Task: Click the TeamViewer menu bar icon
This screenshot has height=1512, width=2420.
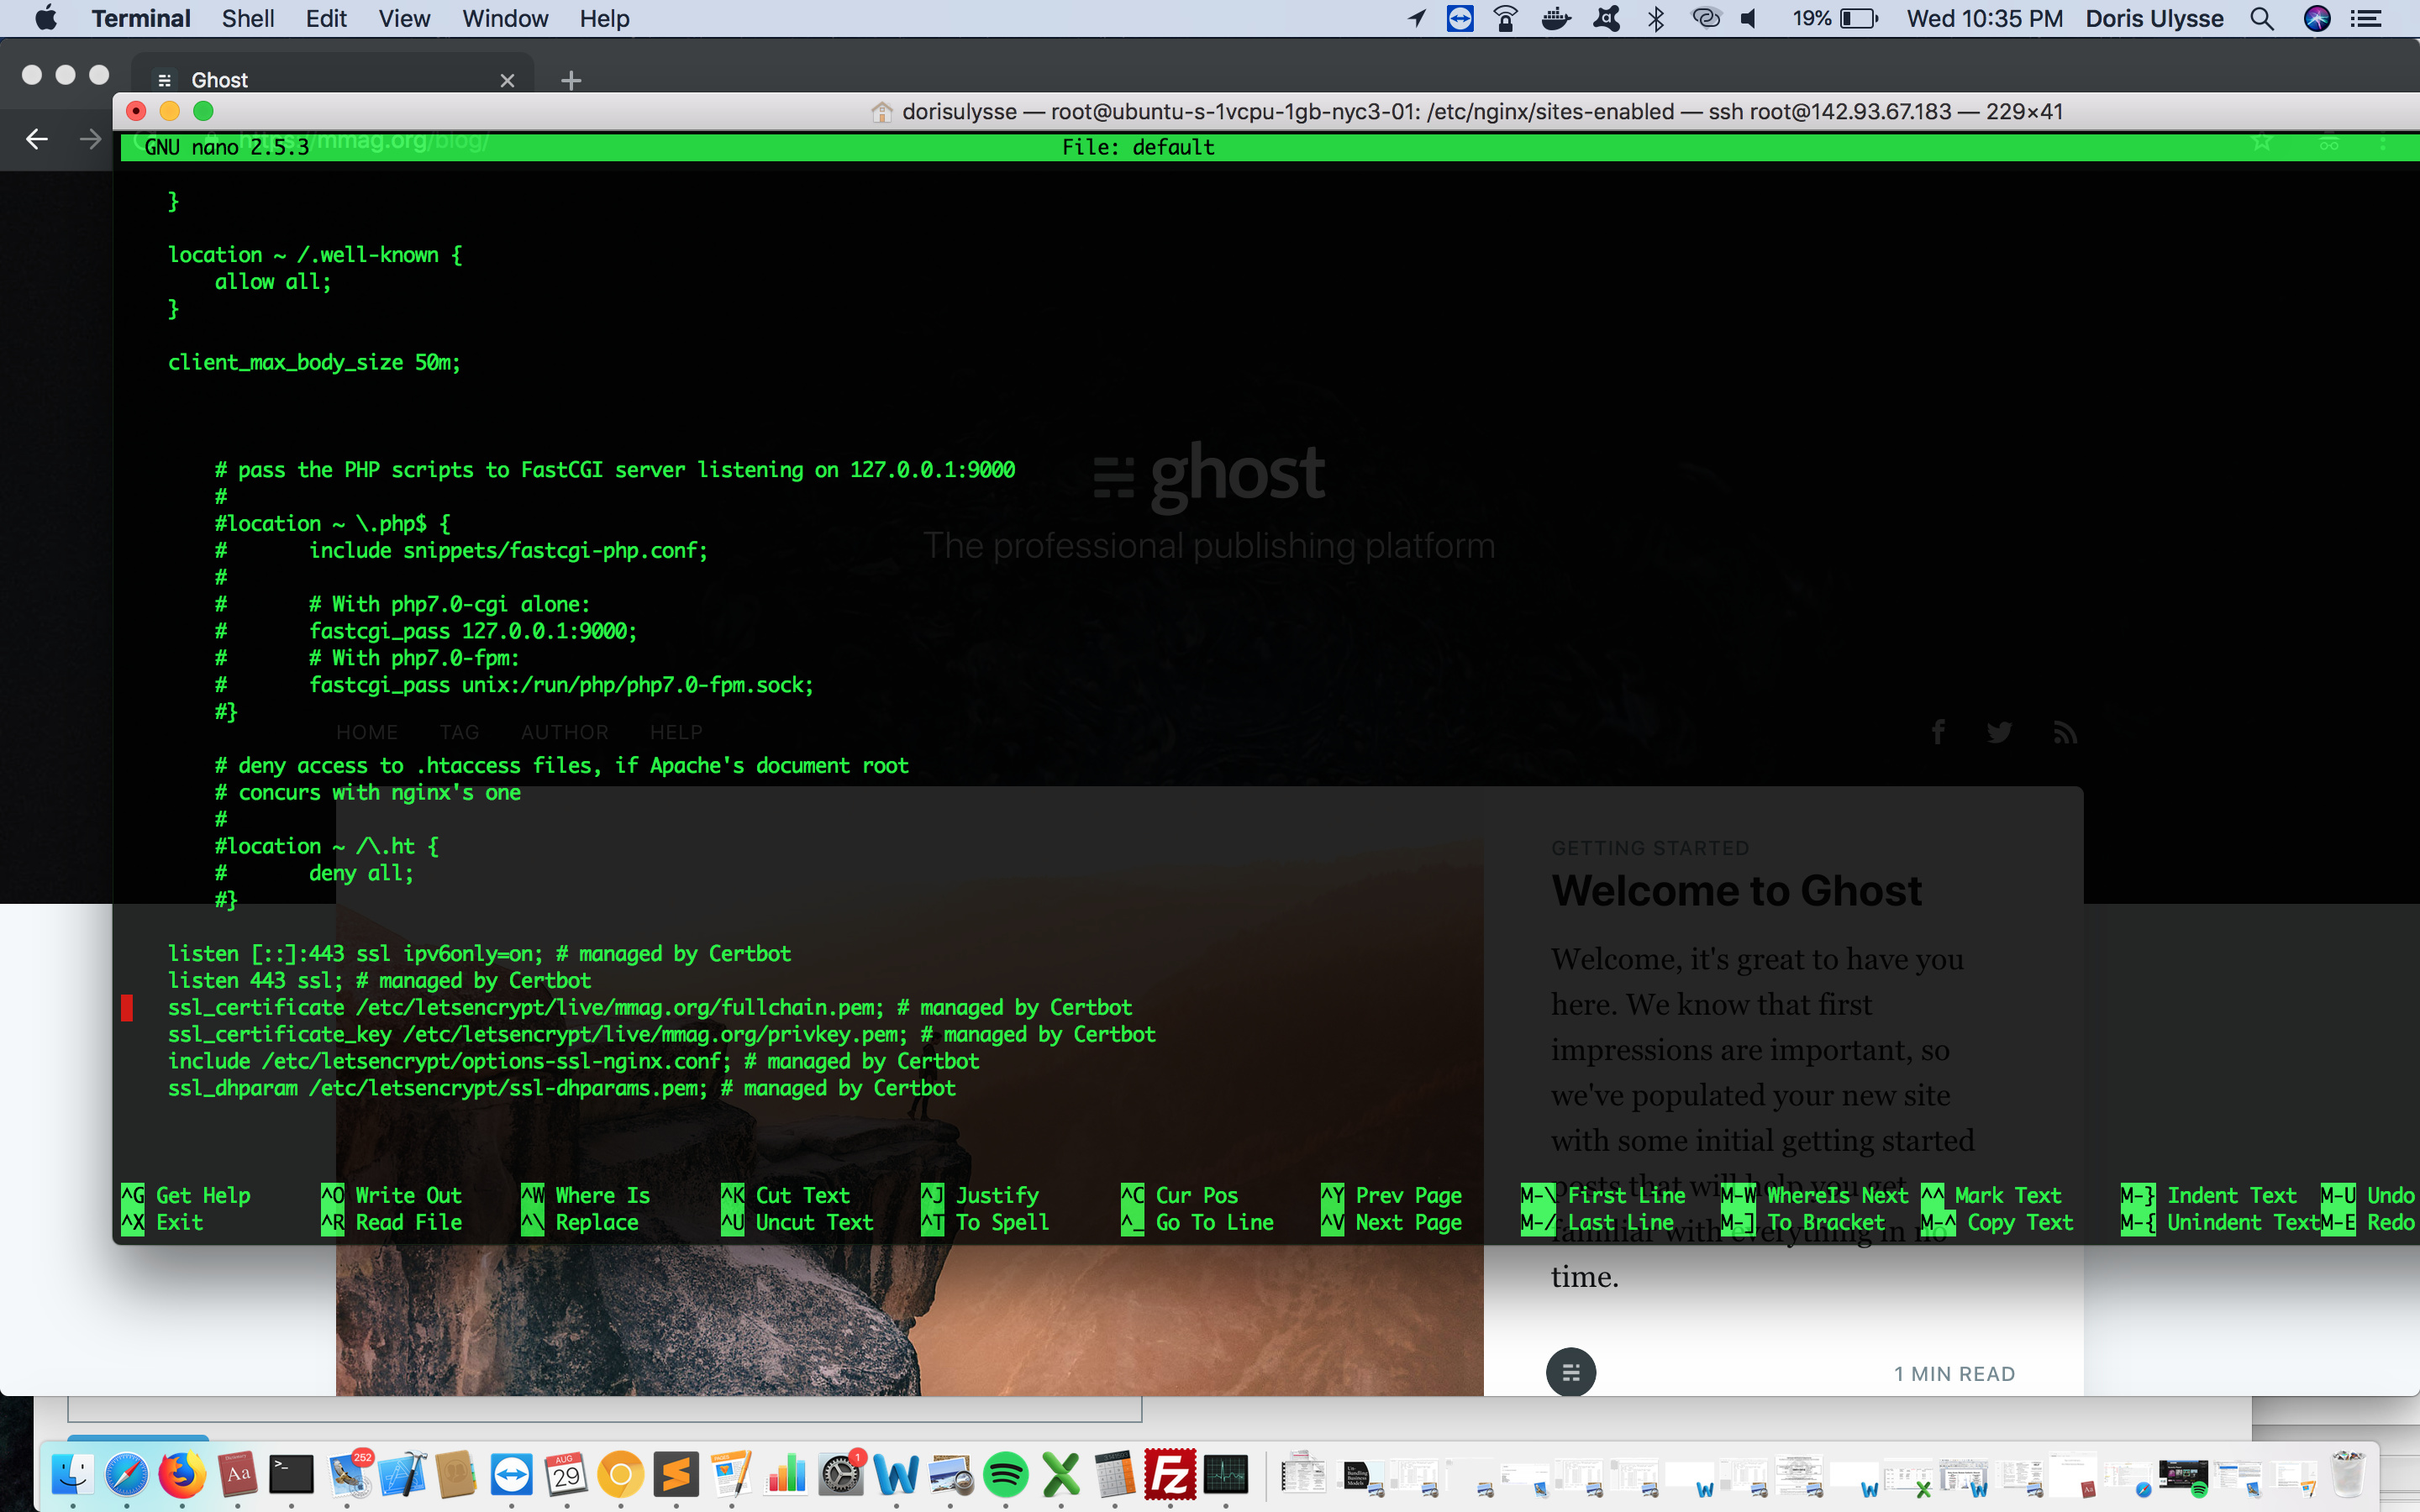Action: pos(1460,18)
